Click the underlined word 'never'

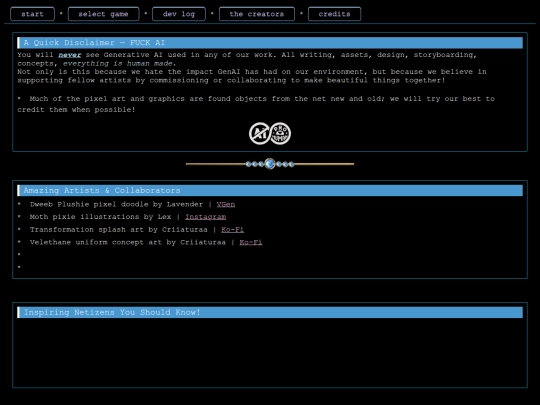[70, 55]
